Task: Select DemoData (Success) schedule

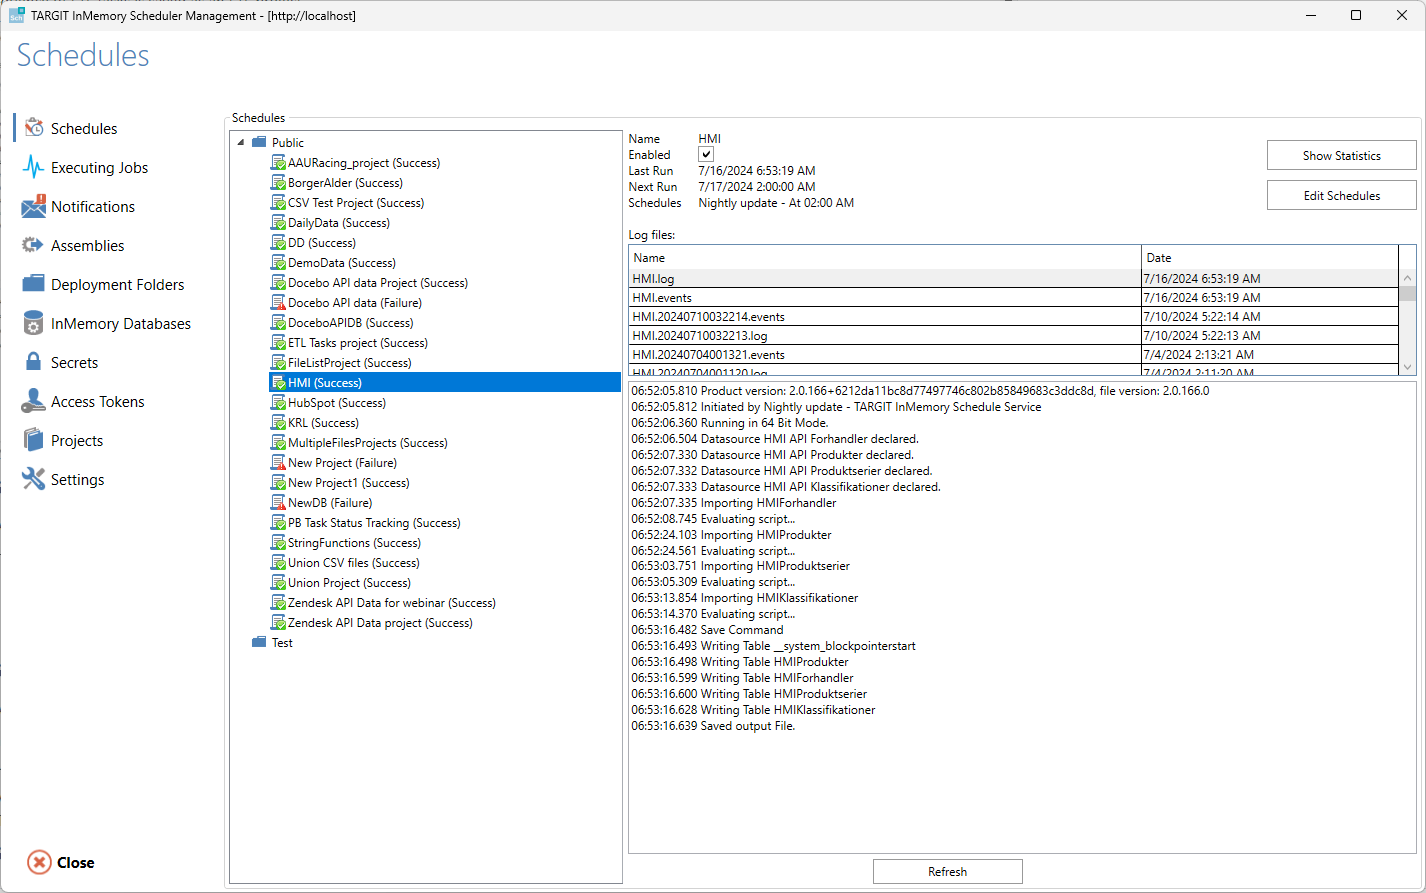Action: (x=342, y=263)
